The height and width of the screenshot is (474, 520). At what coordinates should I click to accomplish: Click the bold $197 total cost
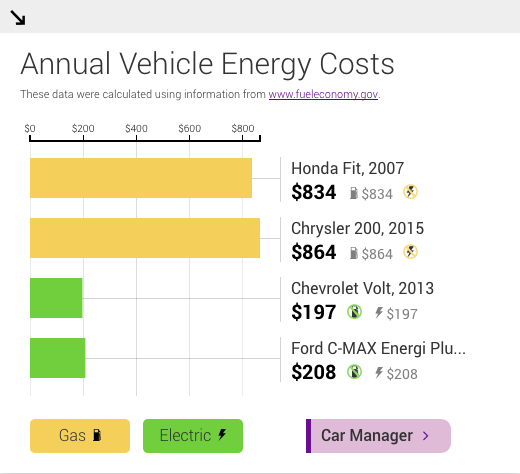pyautogui.click(x=314, y=312)
